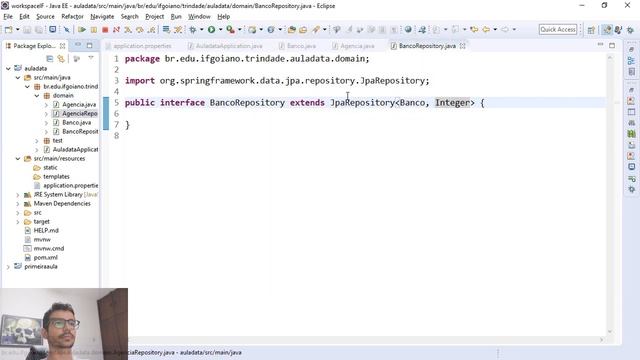640x360 pixels.
Task: Collapse the domain package
Action: (x=37, y=96)
